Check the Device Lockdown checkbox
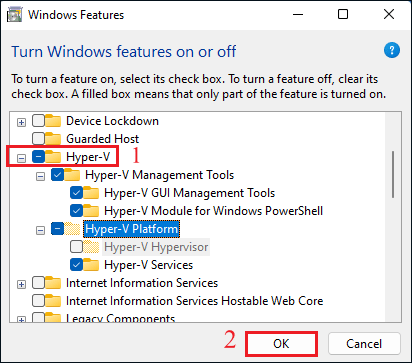 pos(38,121)
